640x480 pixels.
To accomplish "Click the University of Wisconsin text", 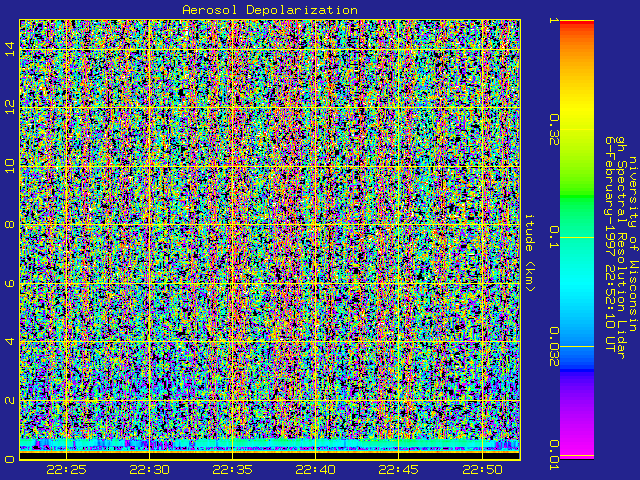I will (632, 244).
